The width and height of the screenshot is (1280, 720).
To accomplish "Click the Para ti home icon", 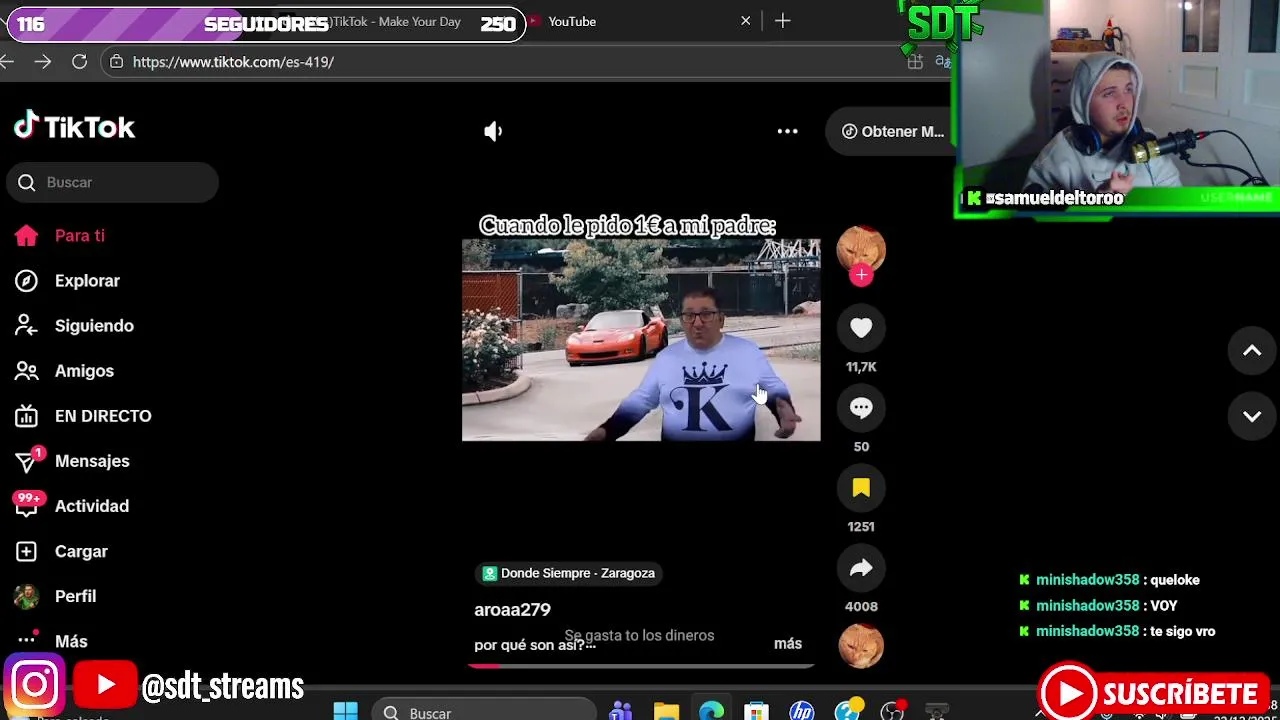I will (x=26, y=236).
